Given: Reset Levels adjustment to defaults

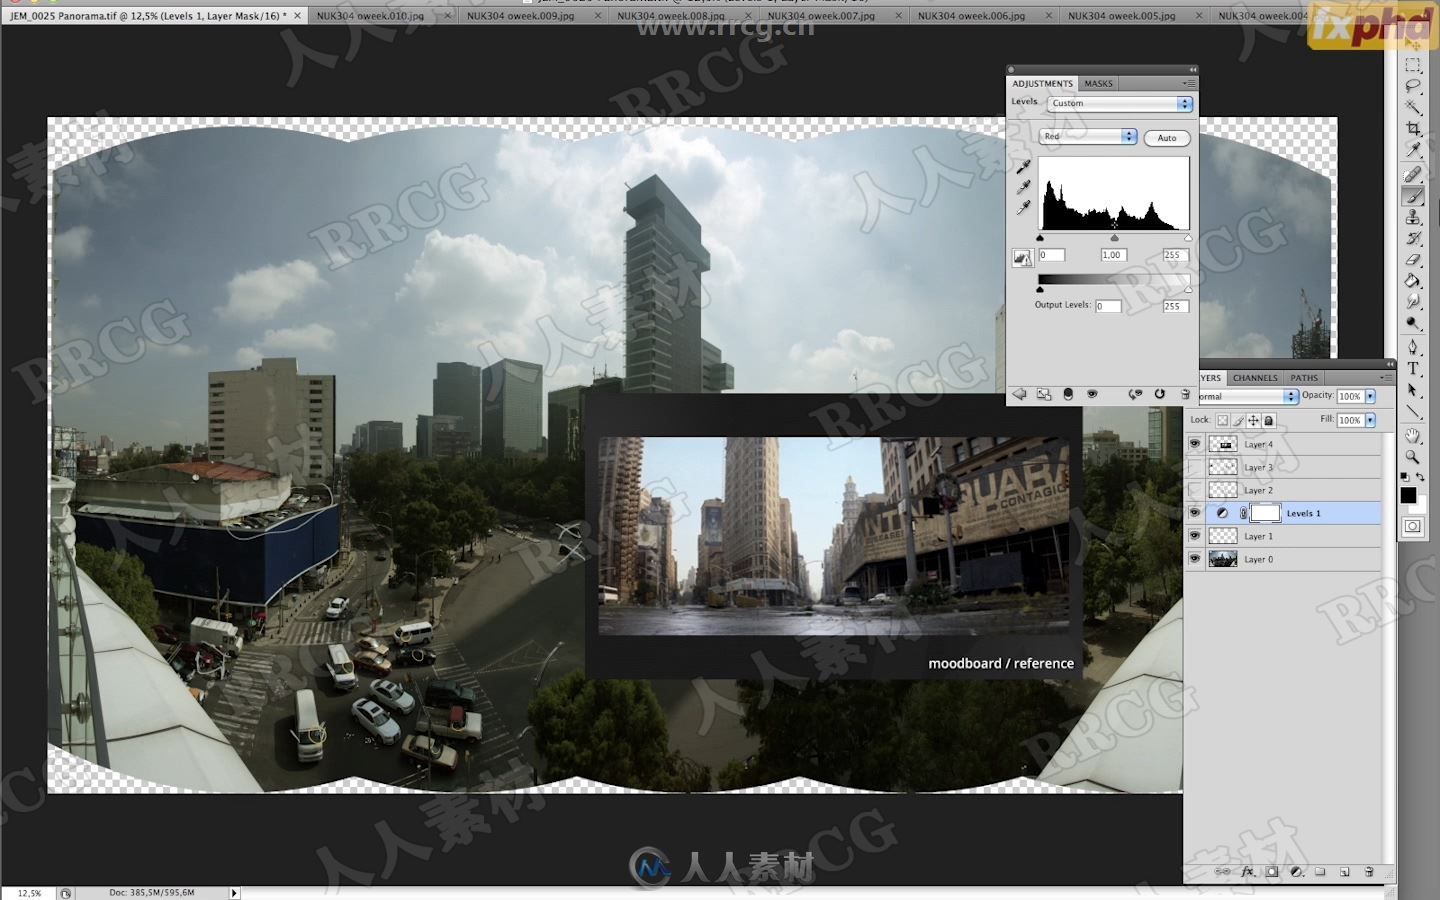Looking at the screenshot, I should [x=1159, y=394].
